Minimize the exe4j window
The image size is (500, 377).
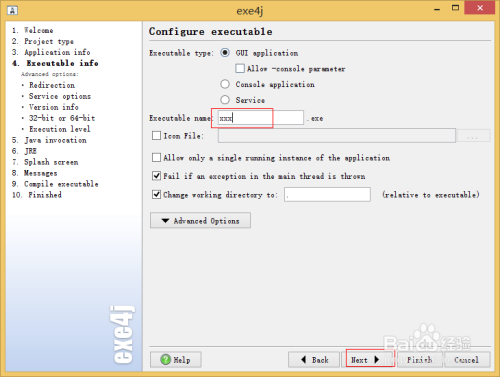[437, 8]
